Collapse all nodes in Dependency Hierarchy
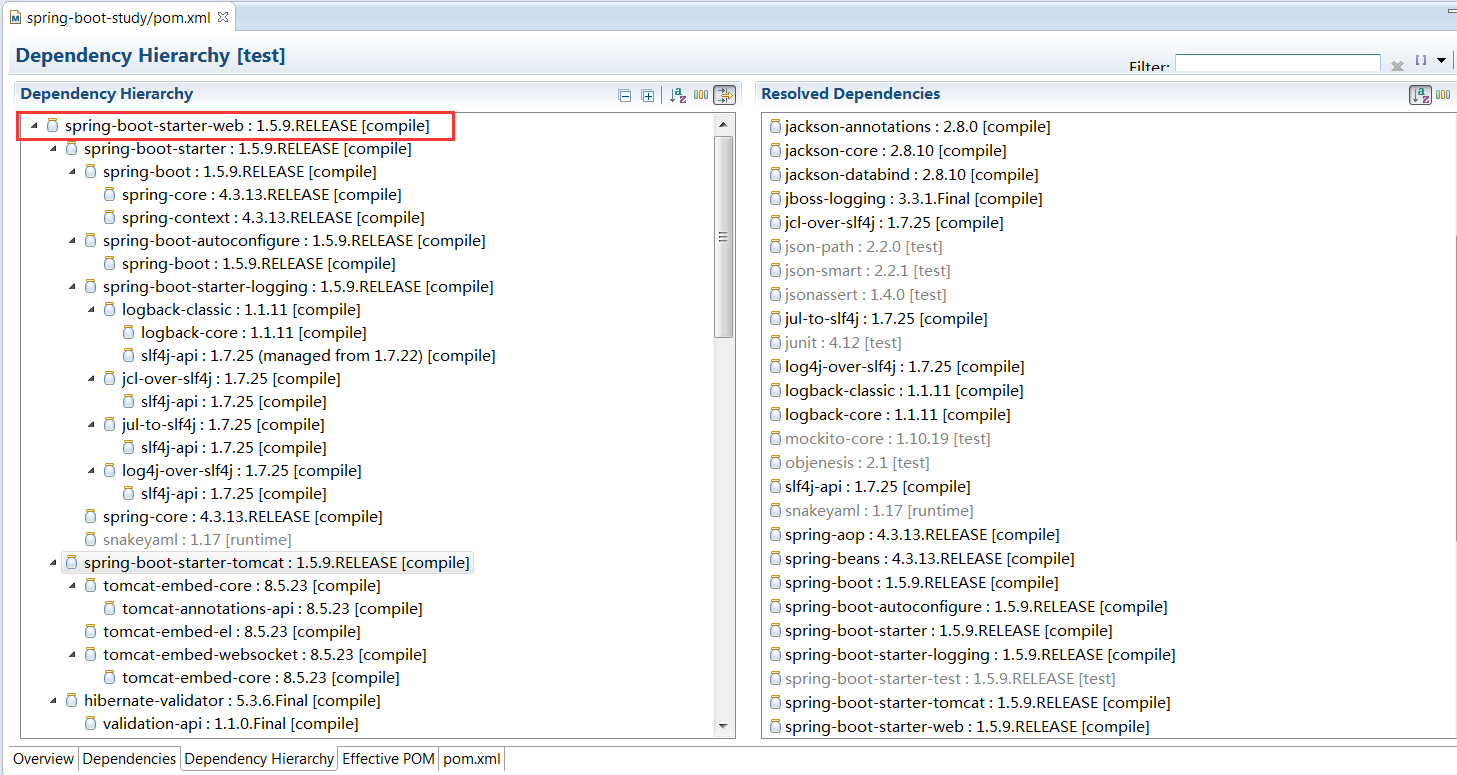1457x775 pixels. [x=625, y=96]
